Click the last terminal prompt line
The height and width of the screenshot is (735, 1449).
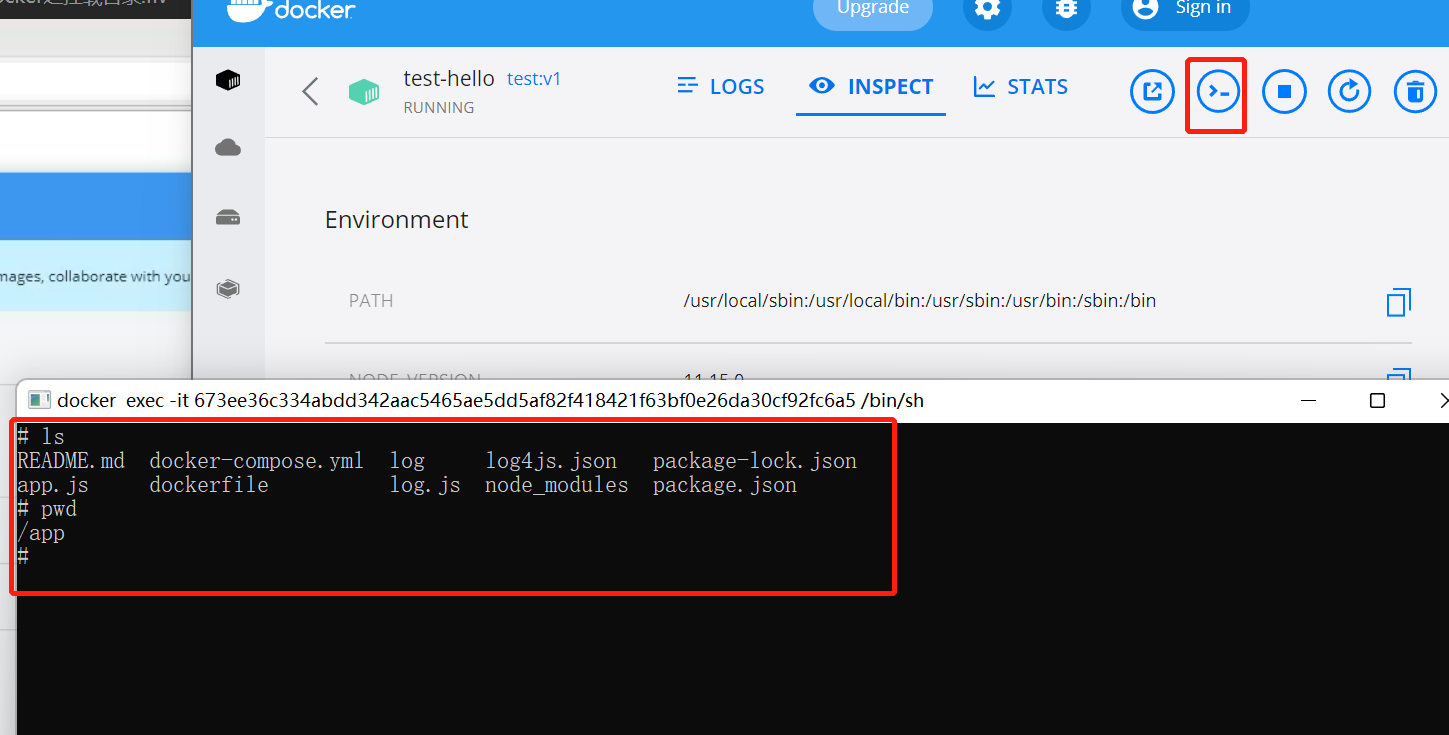click(x=23, y=557)
